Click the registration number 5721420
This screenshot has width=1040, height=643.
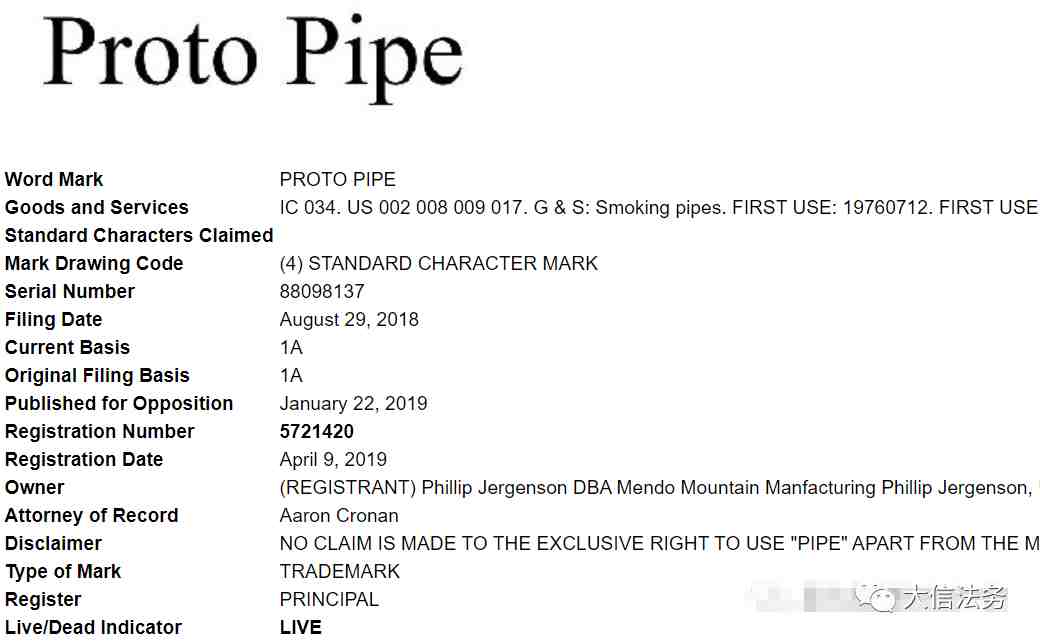(316, 431)
